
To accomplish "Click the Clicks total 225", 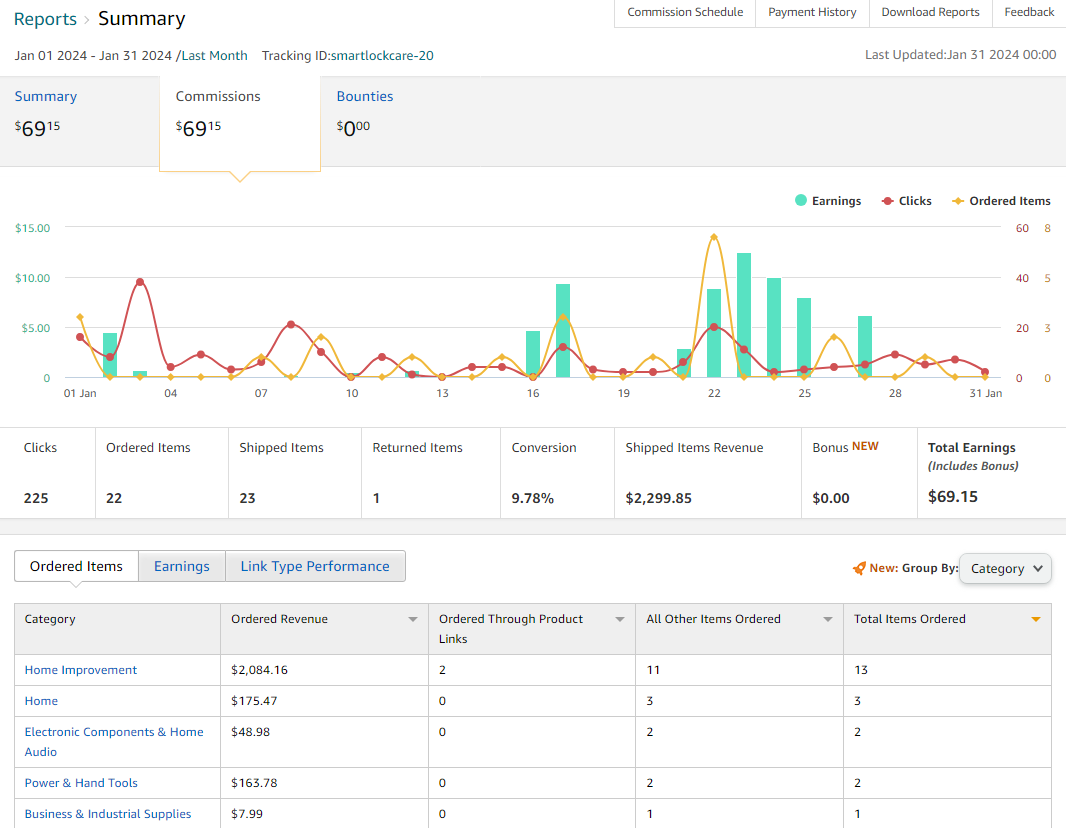I will [36, 498].
